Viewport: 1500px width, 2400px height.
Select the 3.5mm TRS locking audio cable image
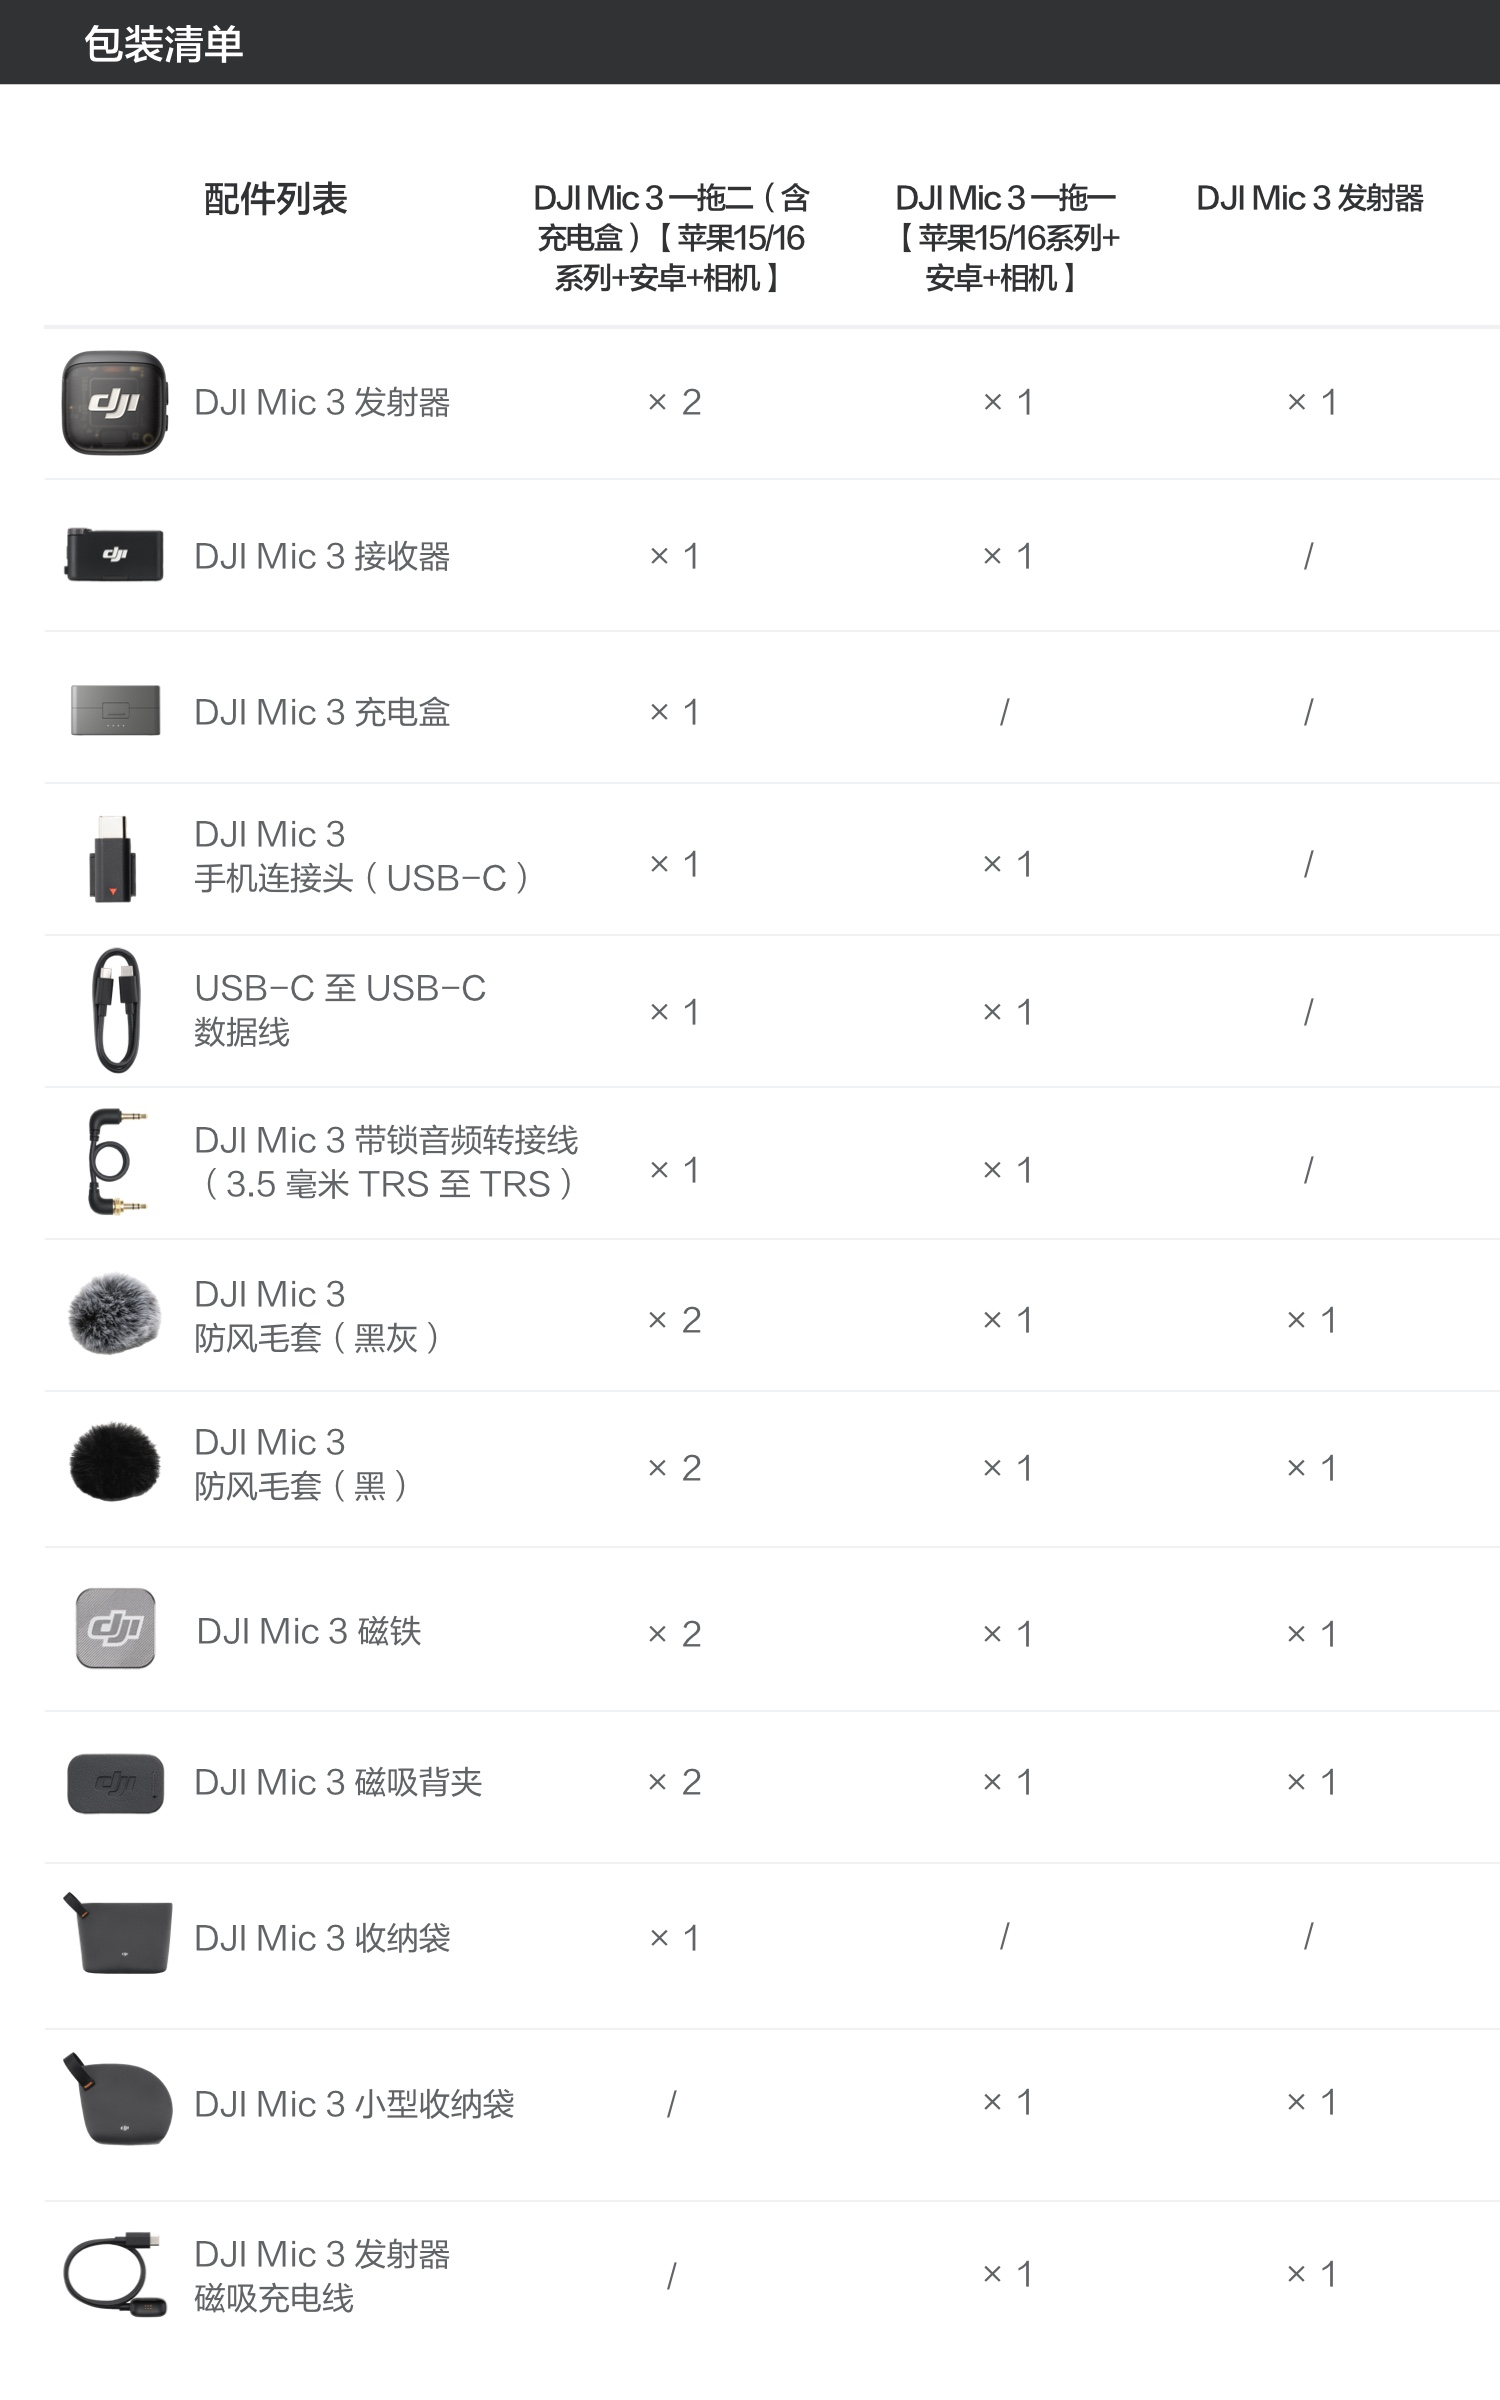tap(116, 1162)
